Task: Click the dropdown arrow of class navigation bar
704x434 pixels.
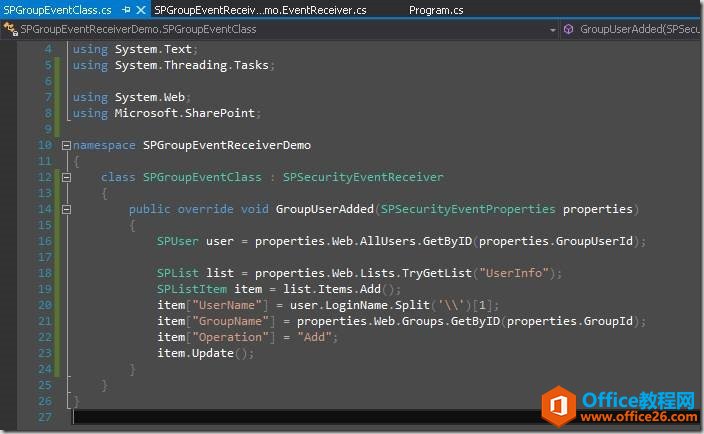Action: pos(552,30)
